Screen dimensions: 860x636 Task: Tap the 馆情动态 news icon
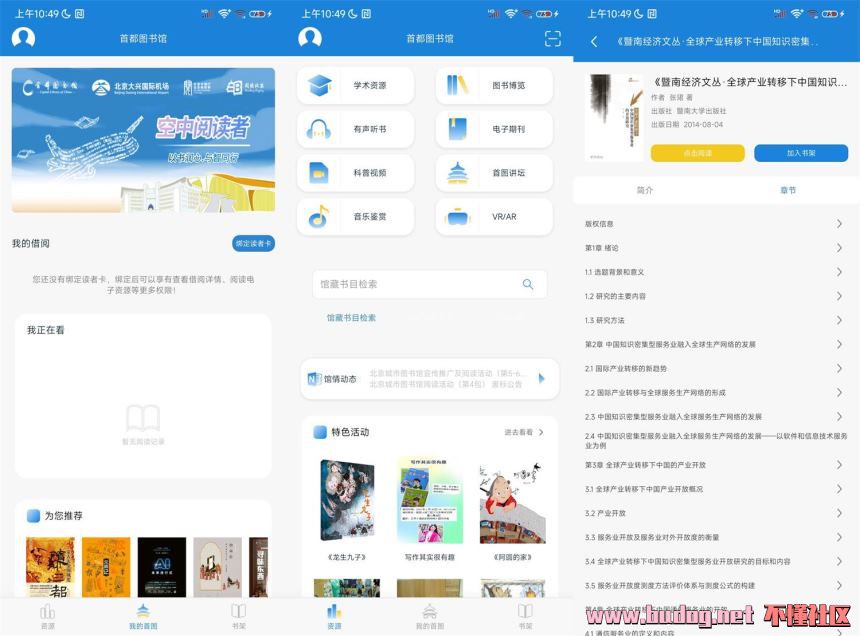point(314,379)
